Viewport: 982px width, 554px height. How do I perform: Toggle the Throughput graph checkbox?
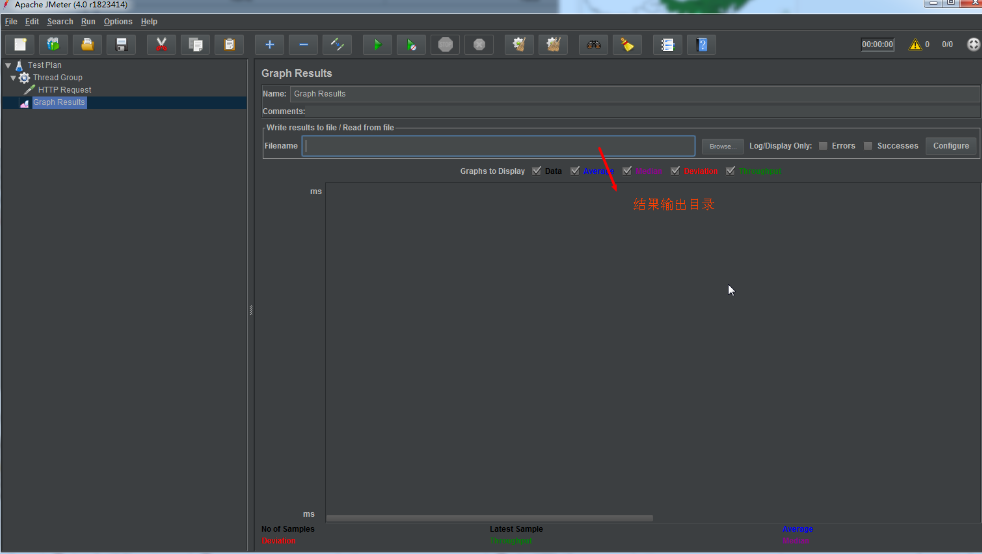coord(730,171)
